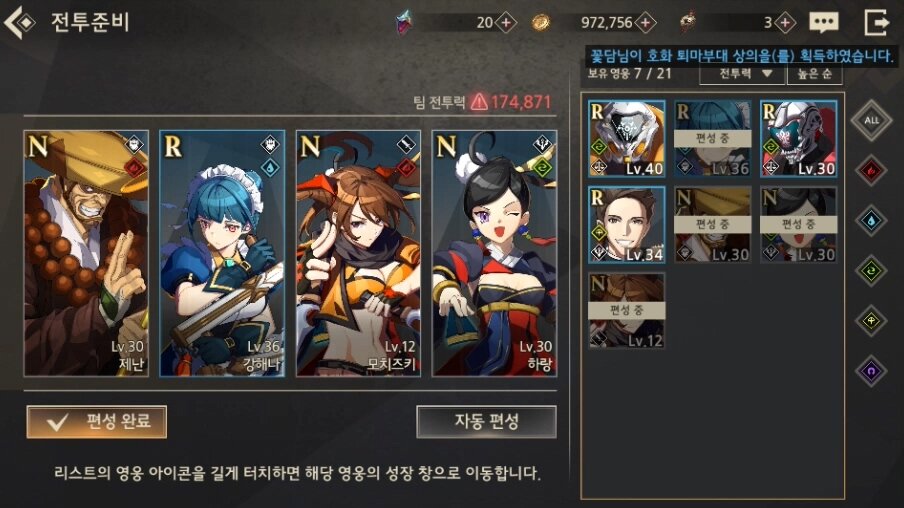
Task: Tap the exit door icon
Action: [x=877, y=22]
